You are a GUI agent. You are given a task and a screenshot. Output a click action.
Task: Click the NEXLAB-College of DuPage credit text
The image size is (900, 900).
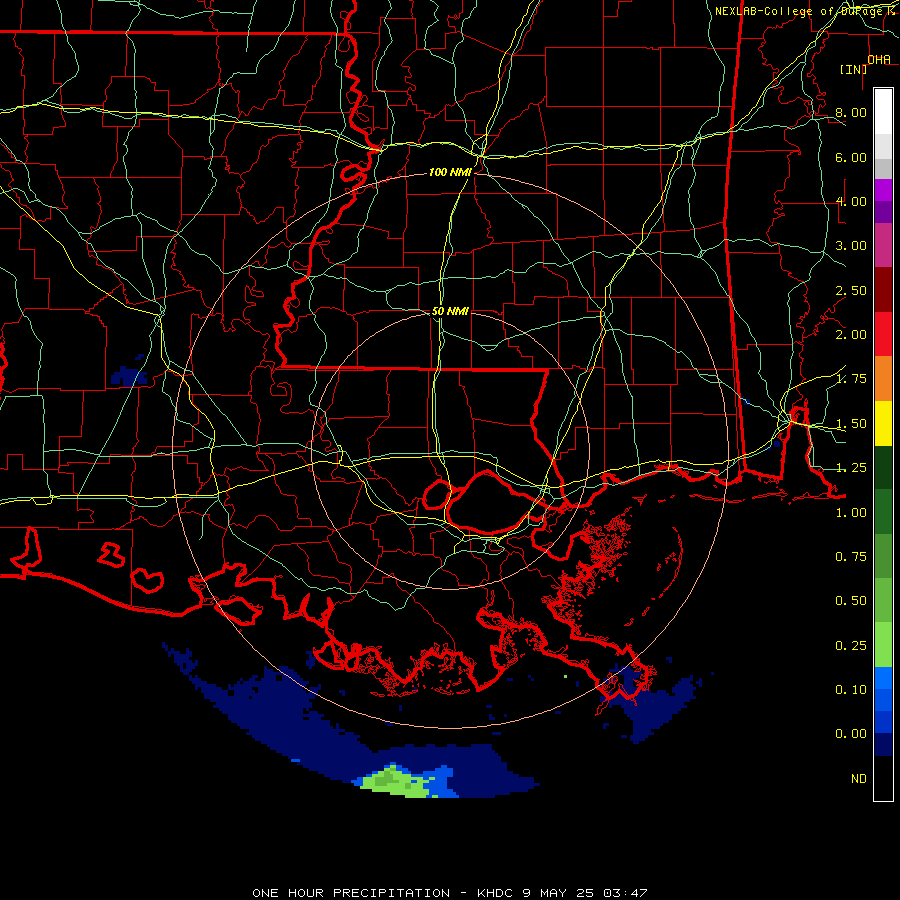[x=804, y=11]
